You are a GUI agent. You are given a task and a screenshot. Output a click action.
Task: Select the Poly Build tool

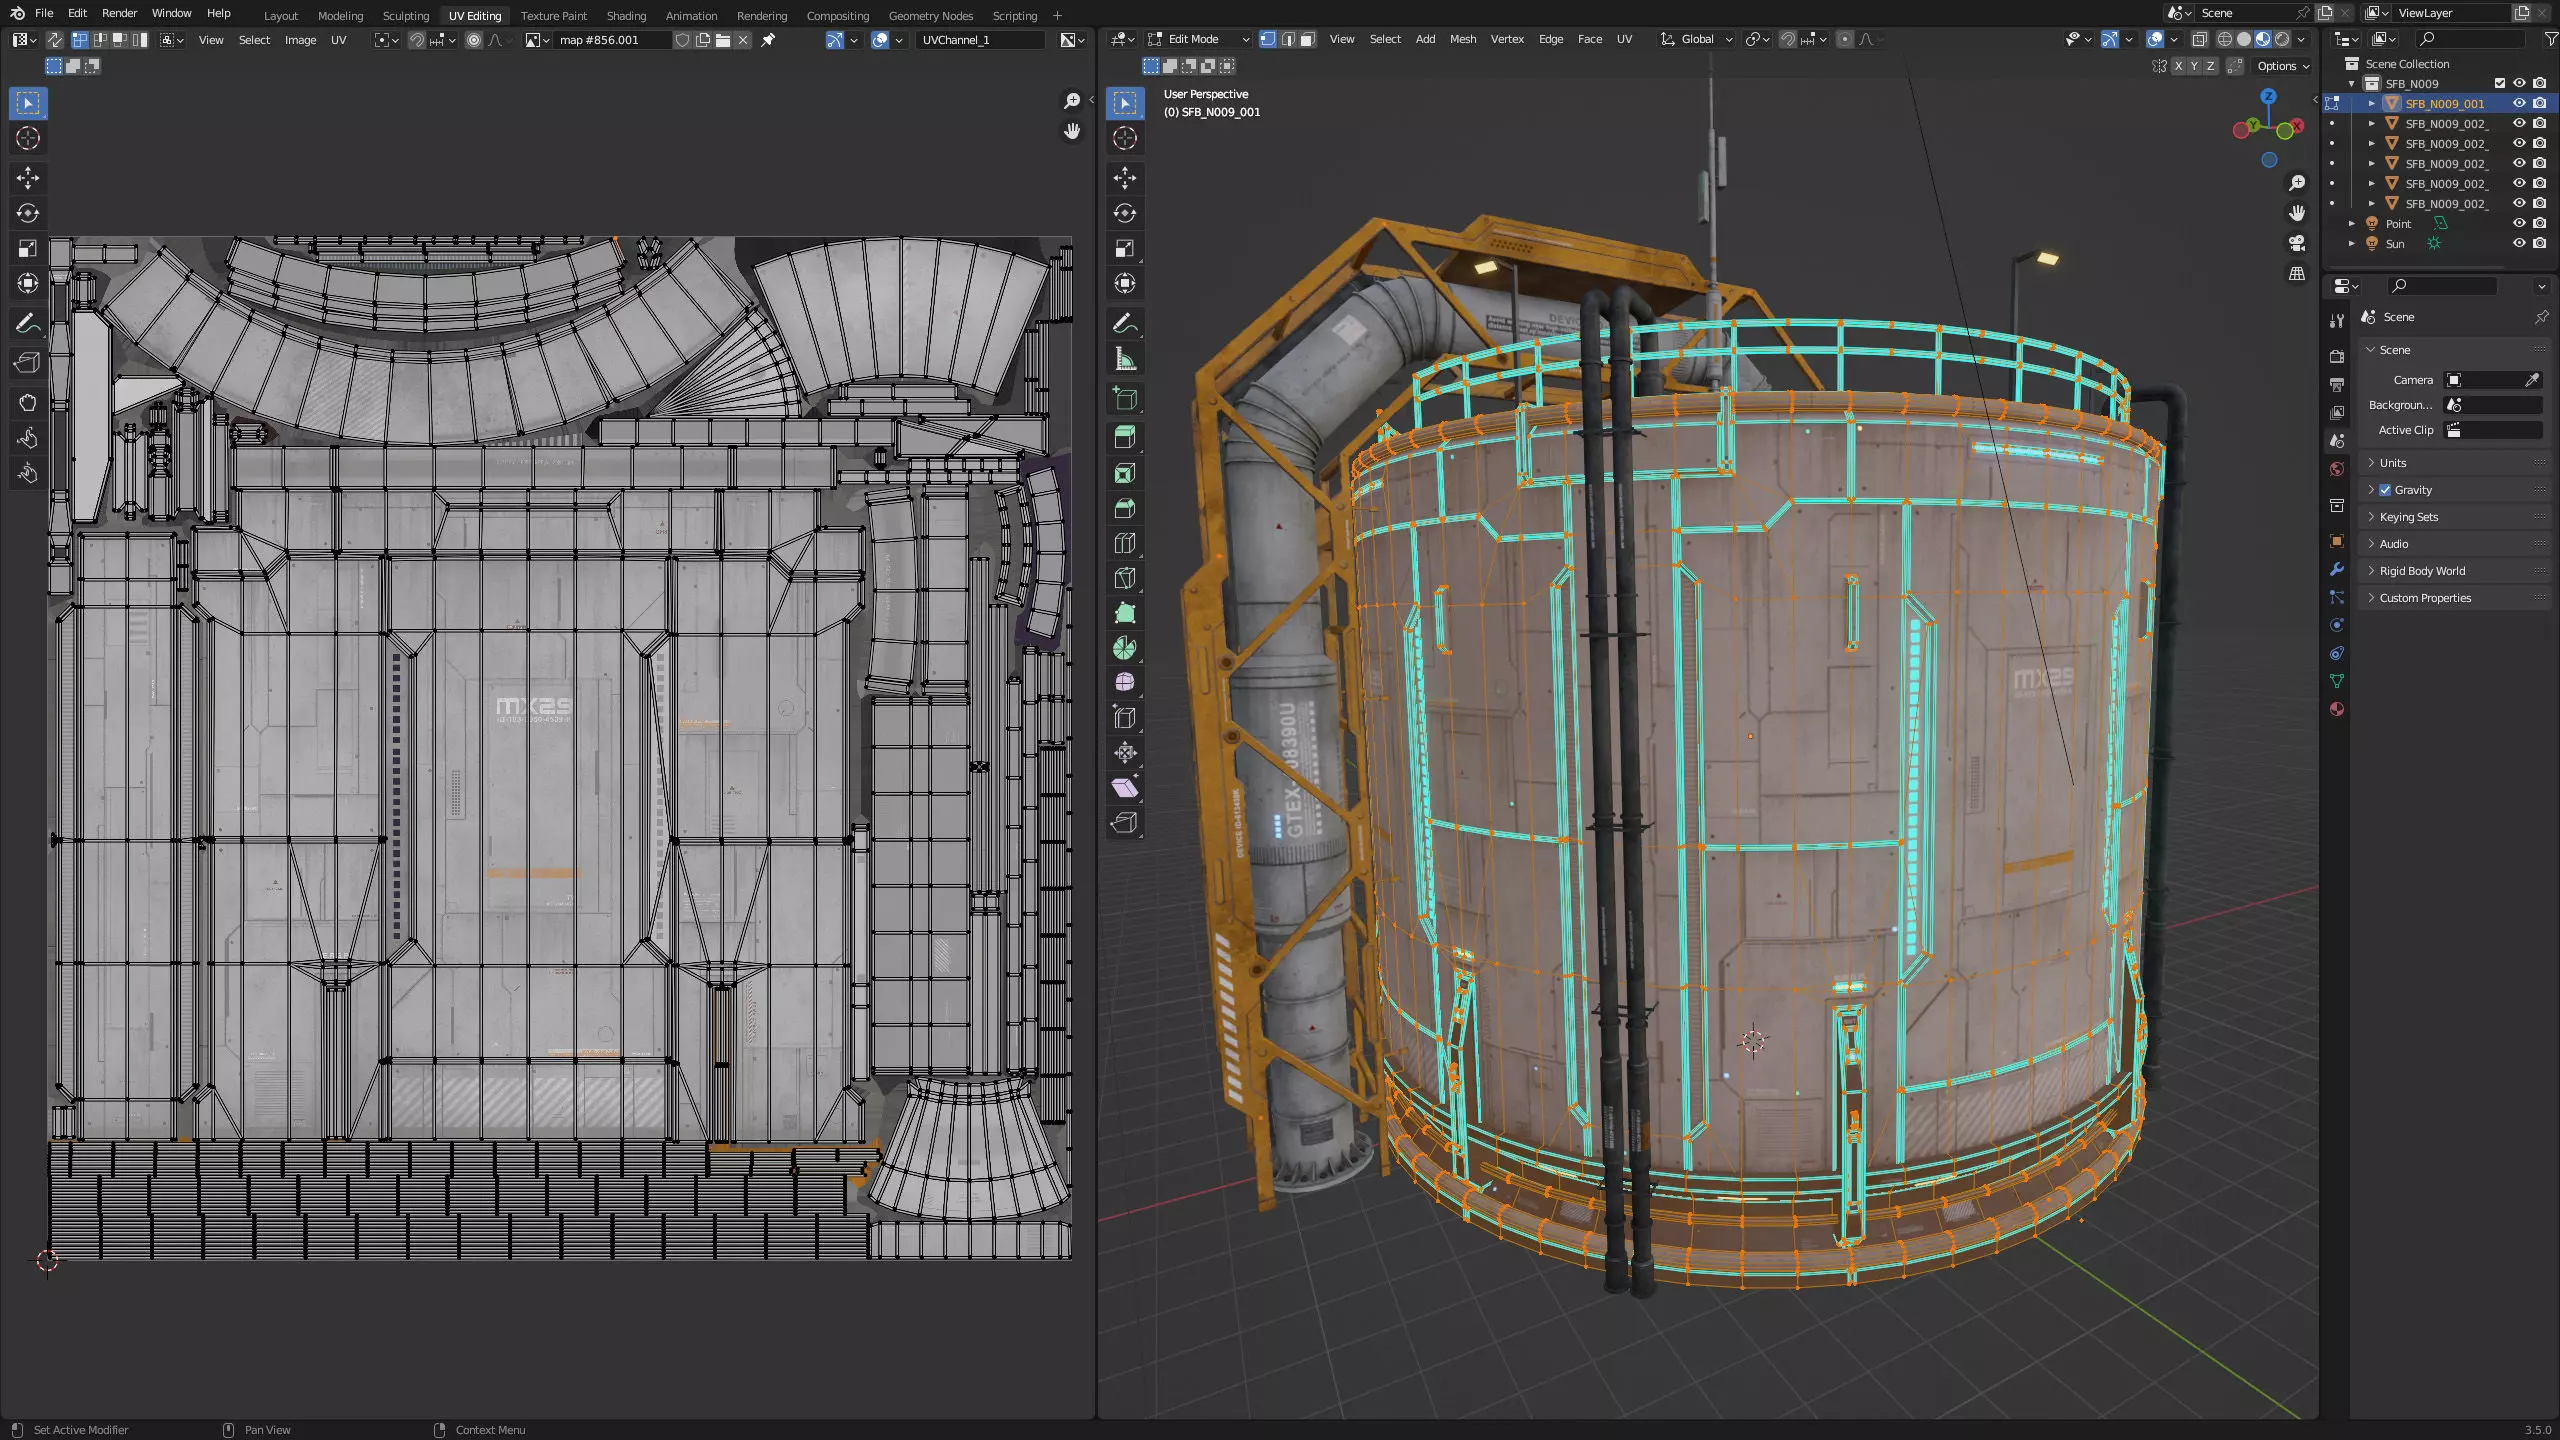1125,613
